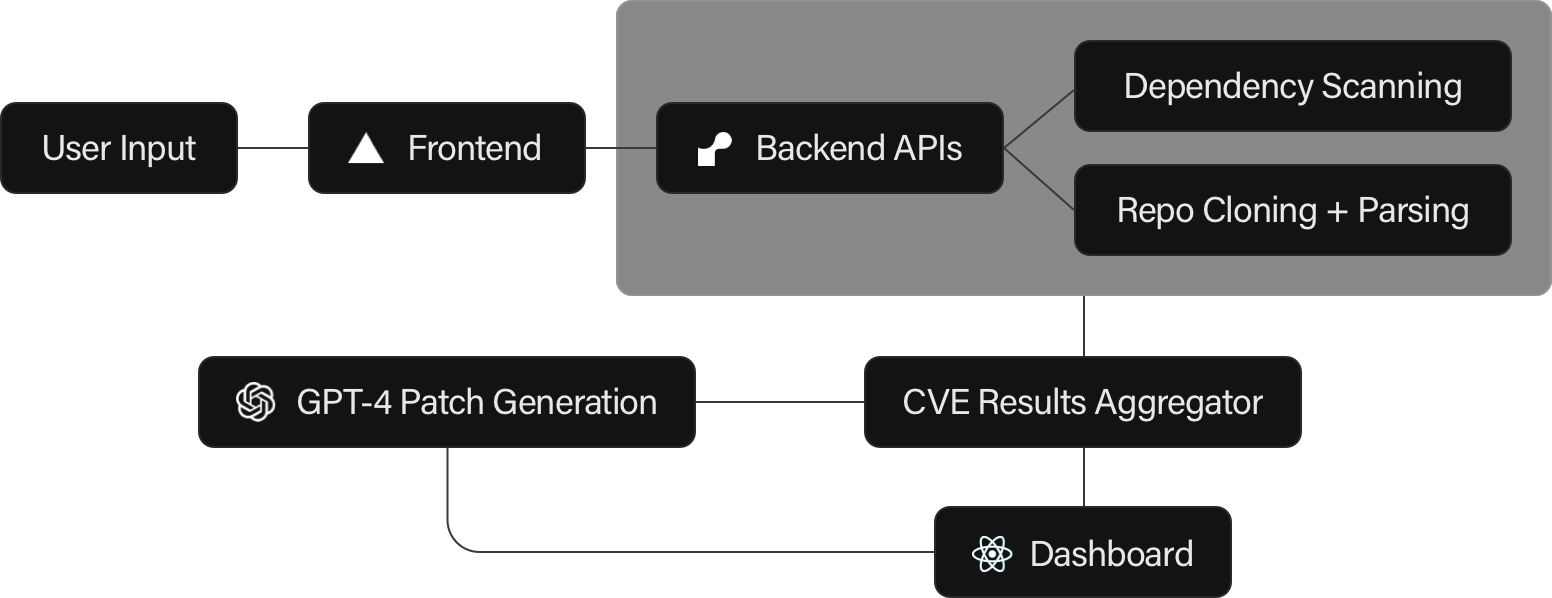1552x598 pixels.
Task: Click the branch line from Backend APIs to Dependency Scanning
Action: 1039,118
